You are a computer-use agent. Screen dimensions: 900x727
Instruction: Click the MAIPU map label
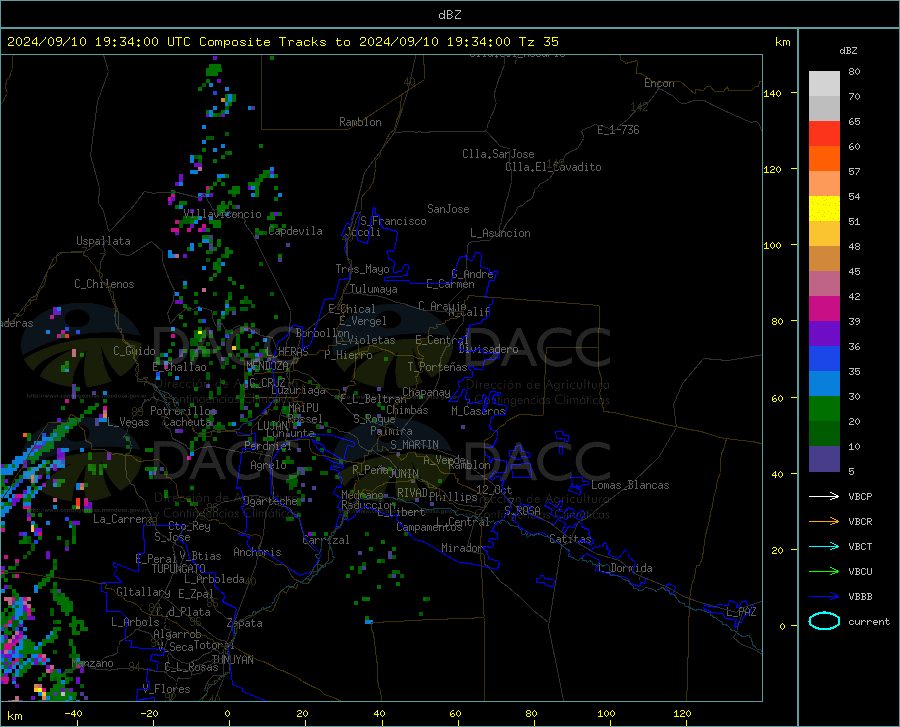coord(303,407)
